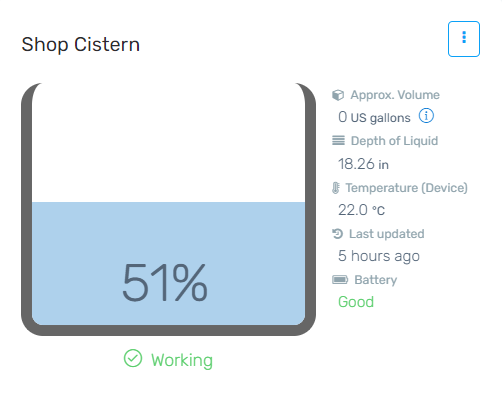502x393 pixels.
Task: Click the Battery icon
Action: (x=340, y=279)
